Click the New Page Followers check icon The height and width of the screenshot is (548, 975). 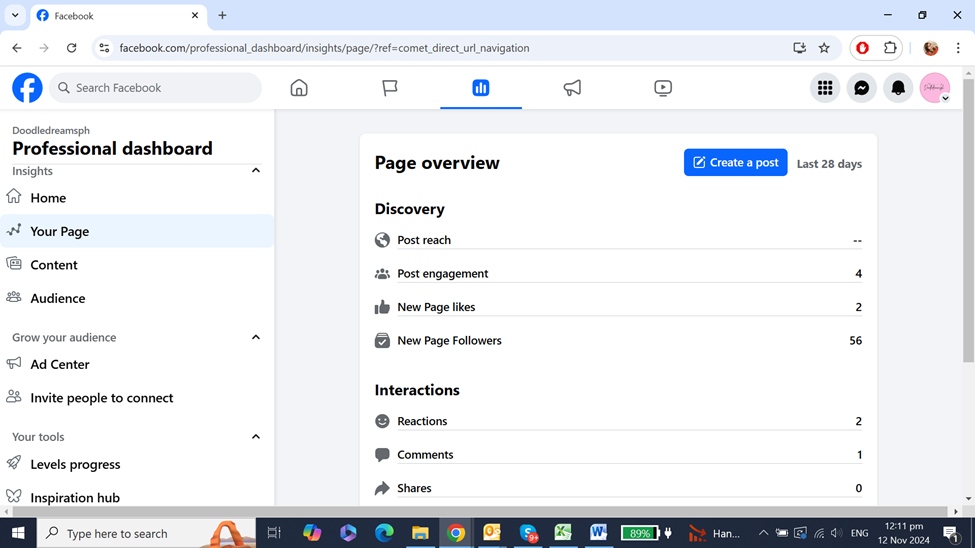click(382, 341)
